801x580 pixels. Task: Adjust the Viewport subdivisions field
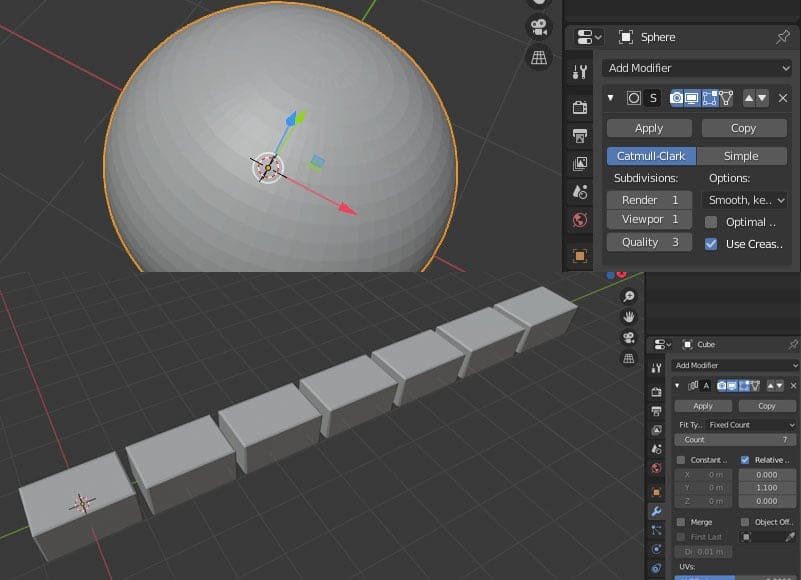pyautogui.click(x=649, y=219)
